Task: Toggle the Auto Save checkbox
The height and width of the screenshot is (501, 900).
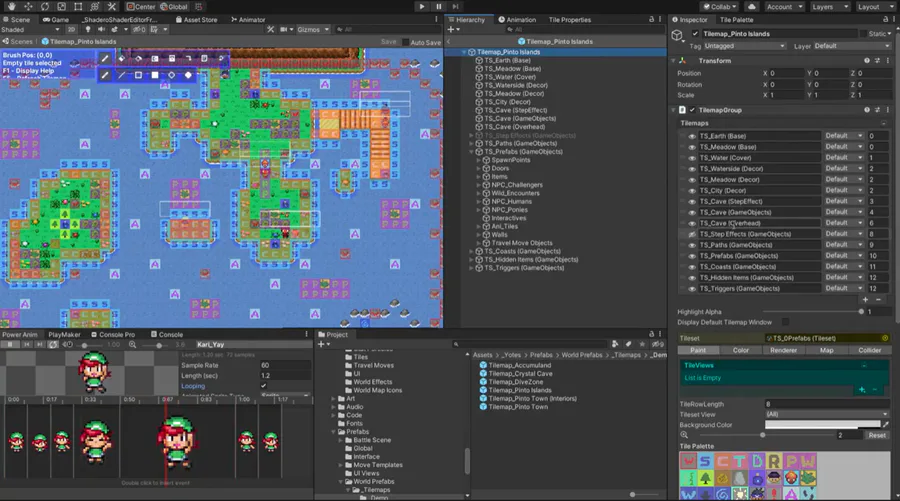Action: [x=406, y=42]
